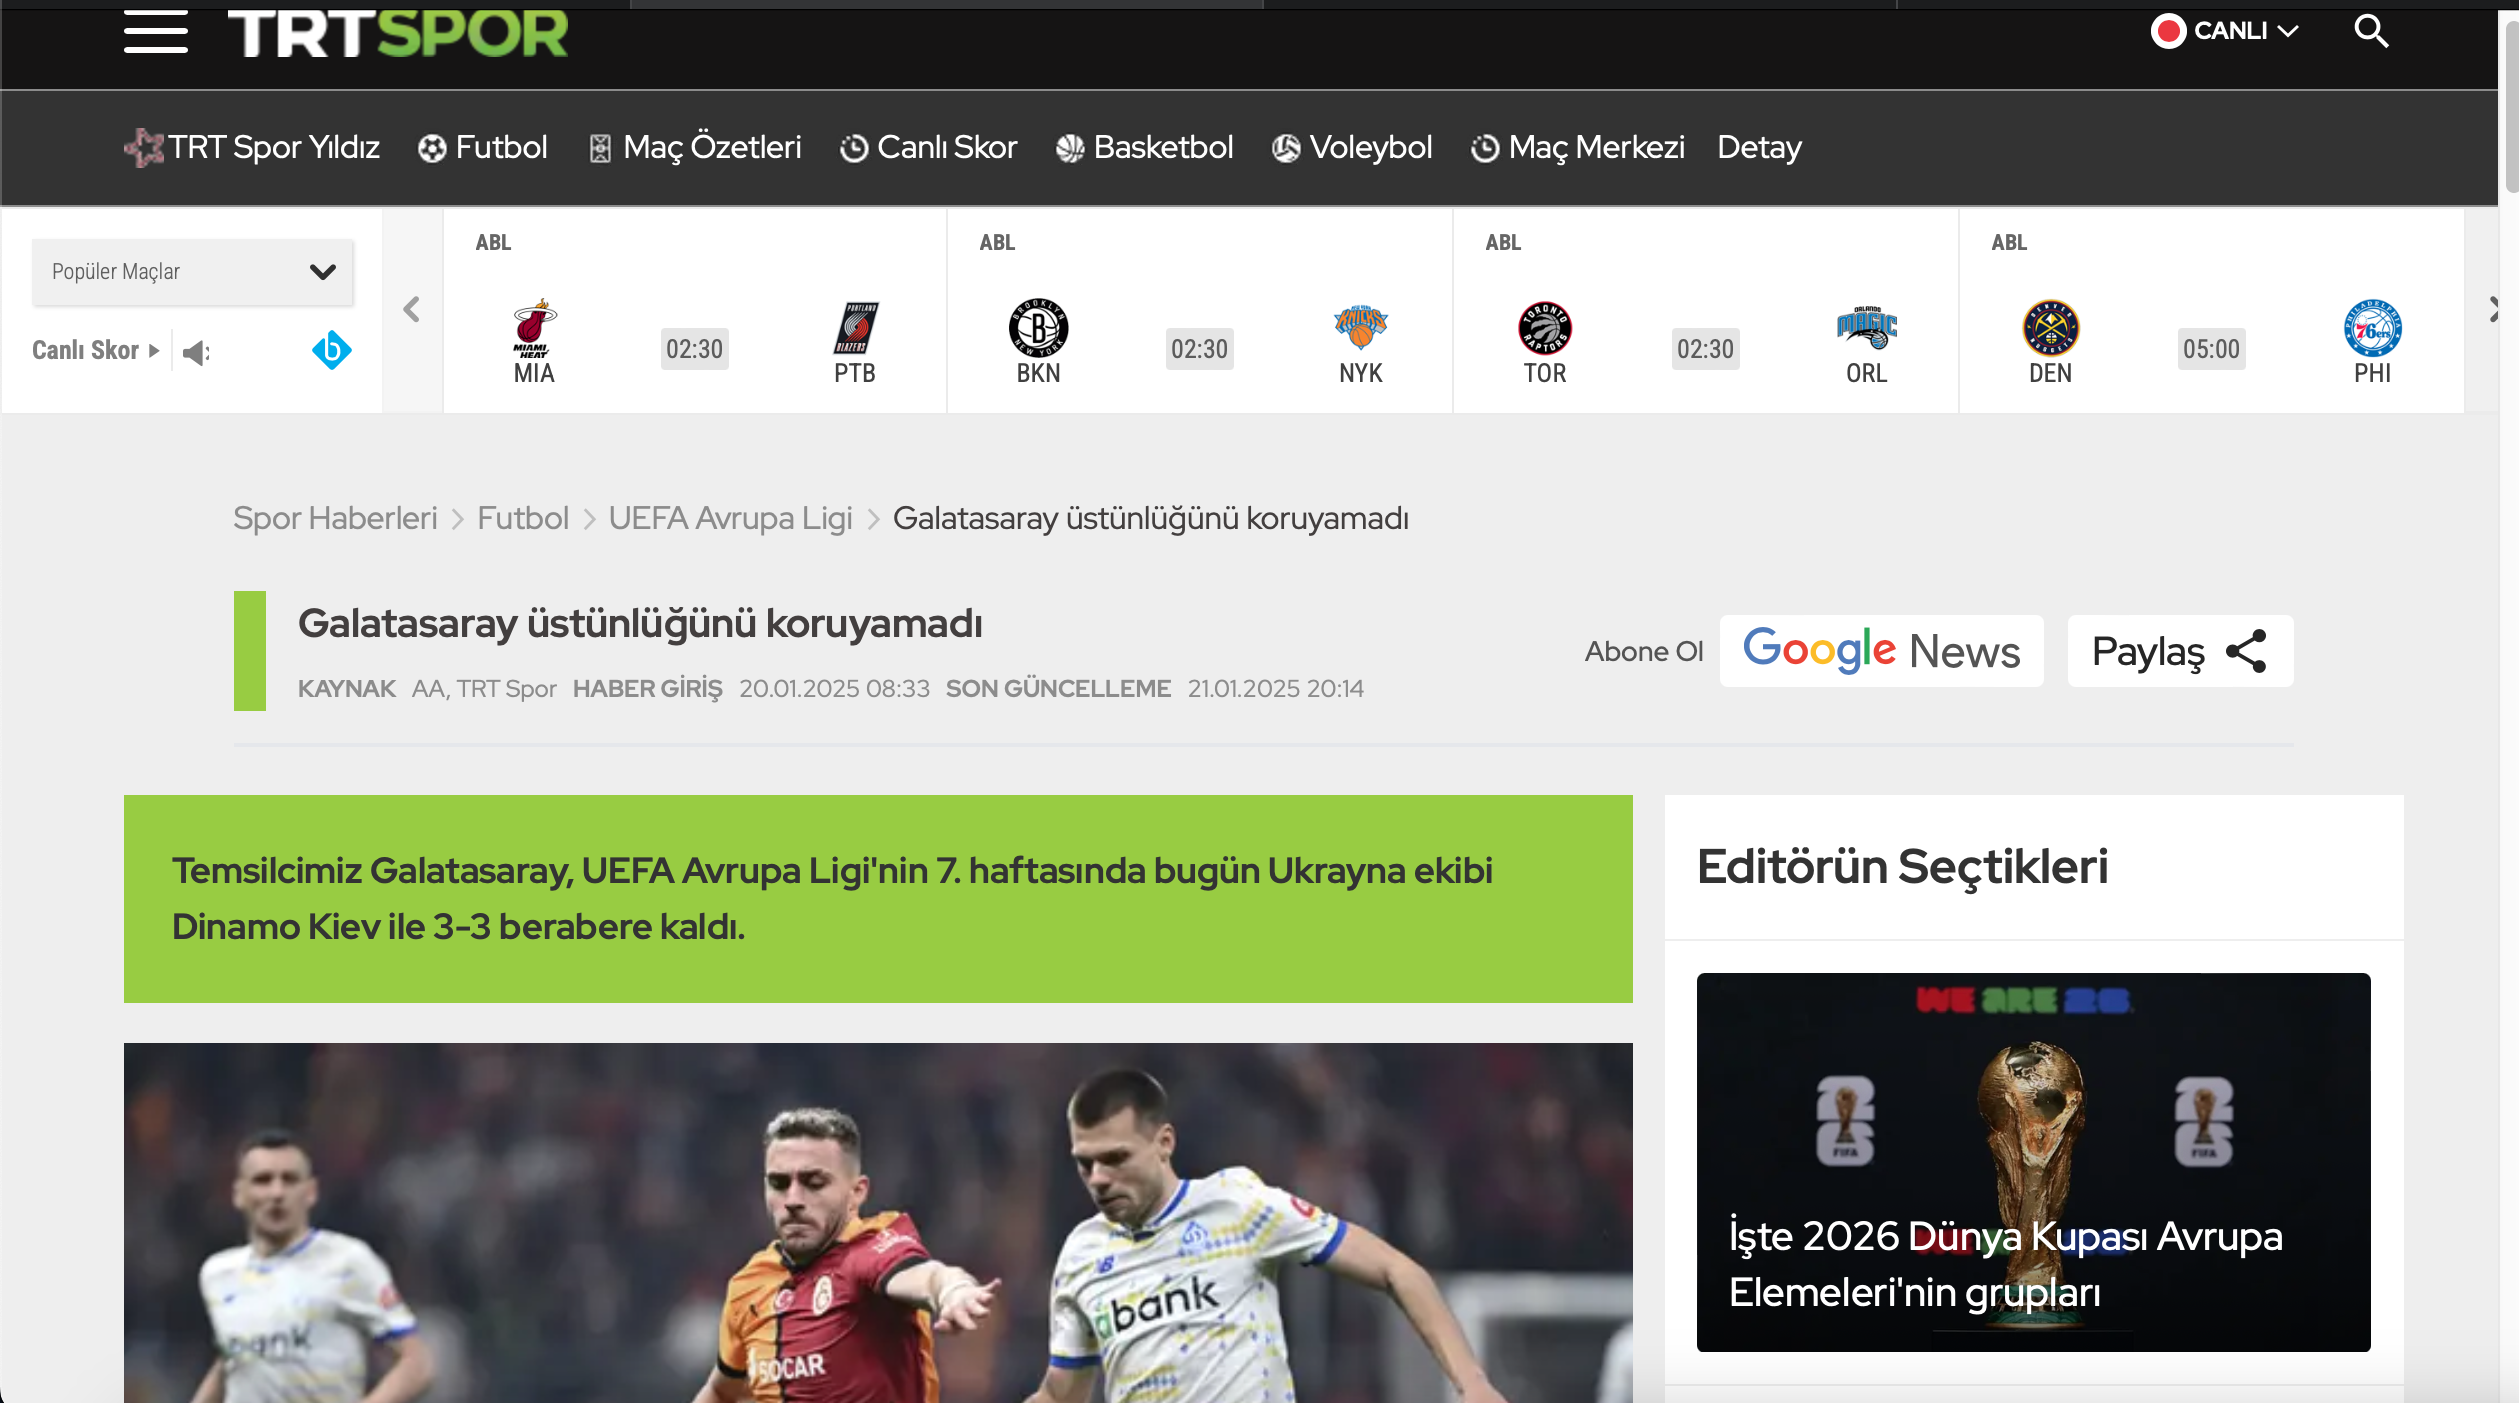Click the volleyball icon beside Voleybol
Screen dimensions: 2519x1403
click(x=1286, y=149)
